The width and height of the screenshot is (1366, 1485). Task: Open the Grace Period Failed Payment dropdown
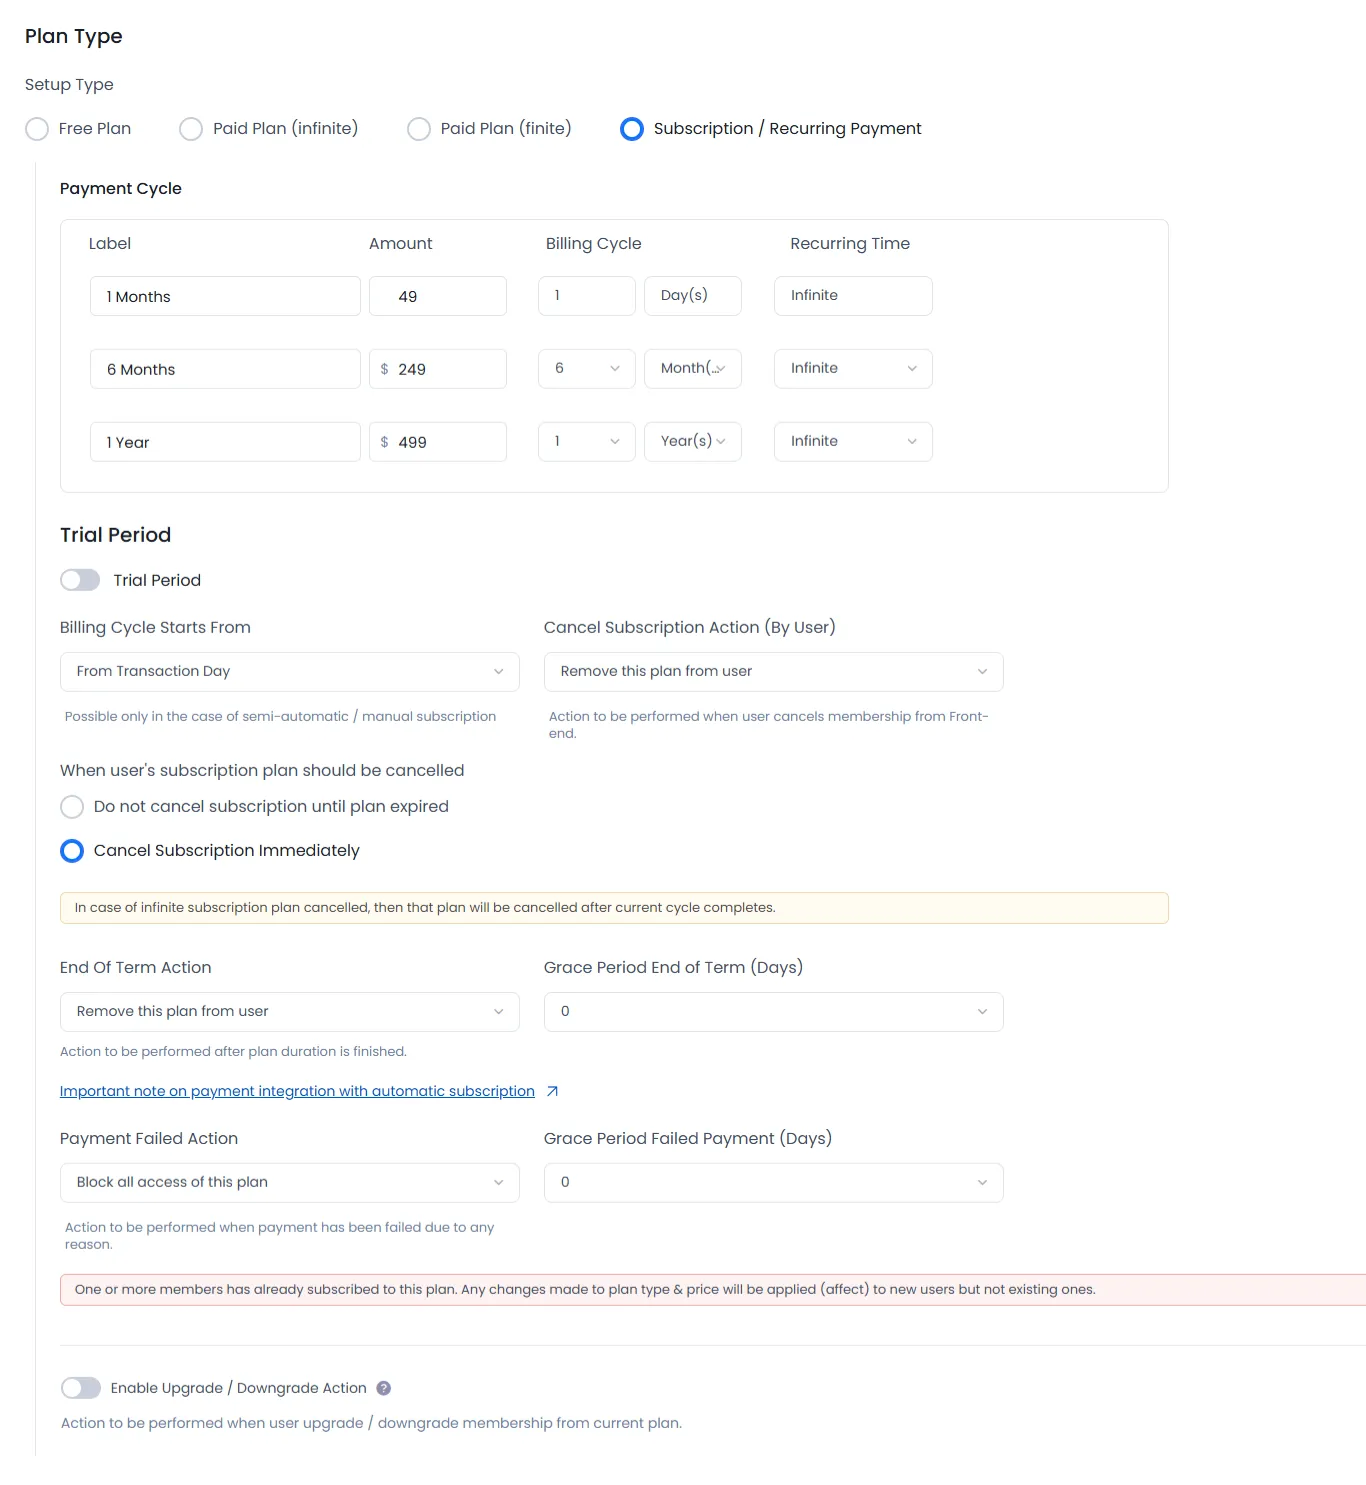point(772,1182)
